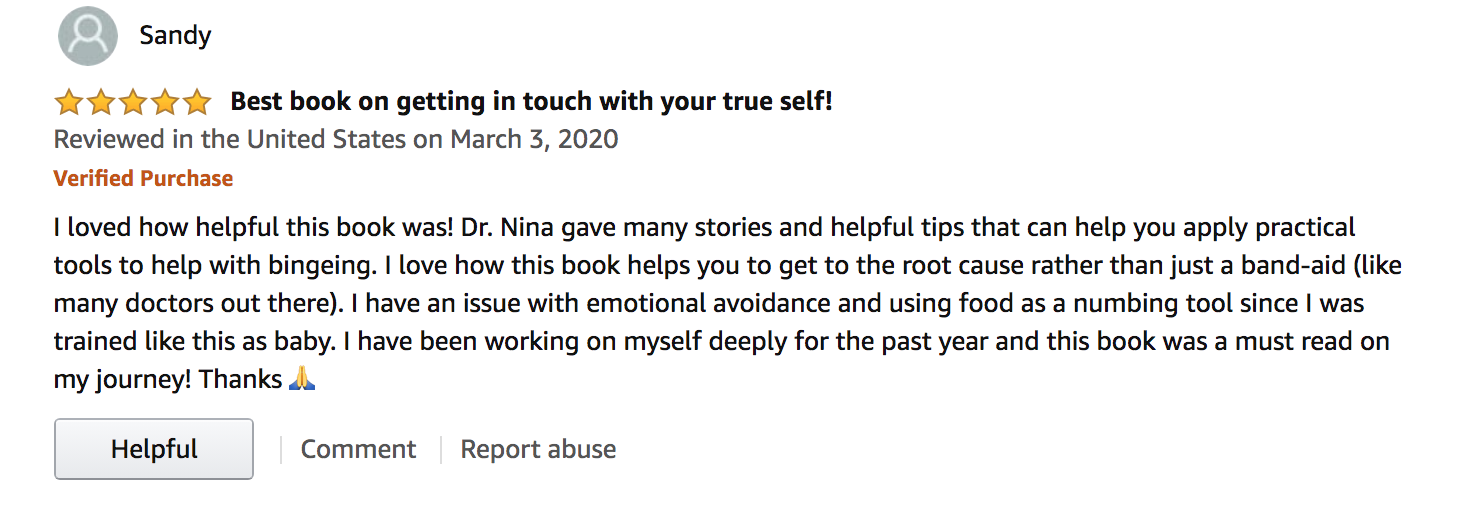Viewport: 1480px width, 520px height.
Task: Mark this review as Helpful
Action: click(x=154, y=449)
